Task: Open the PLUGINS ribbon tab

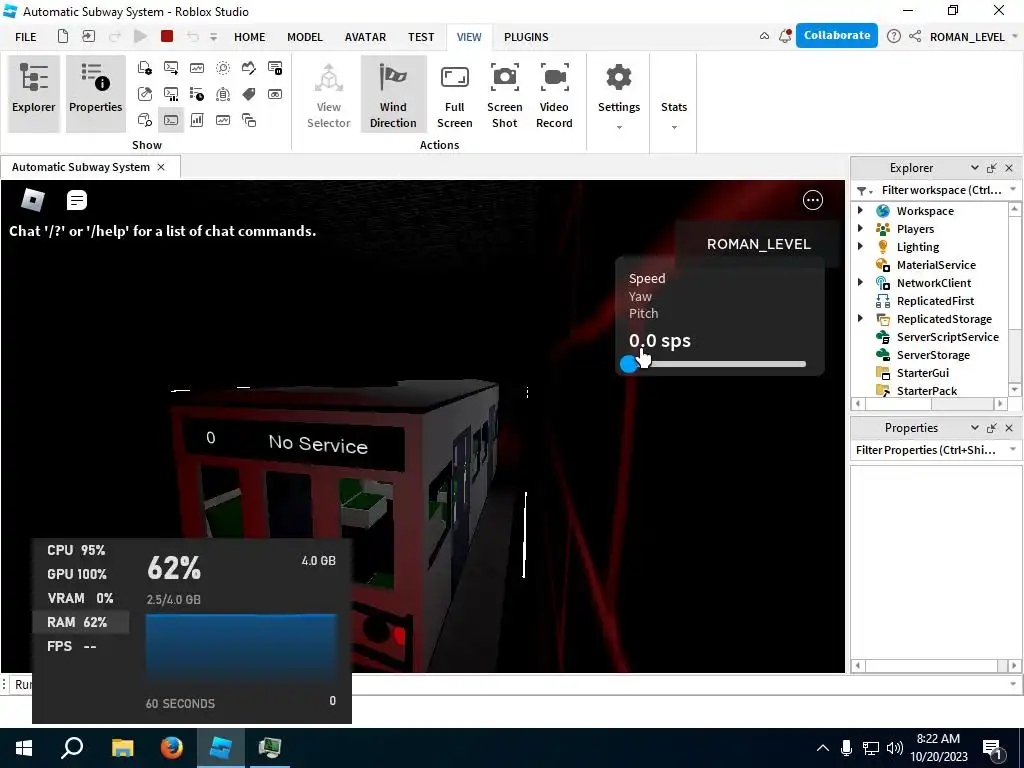Action: (526, 37)
